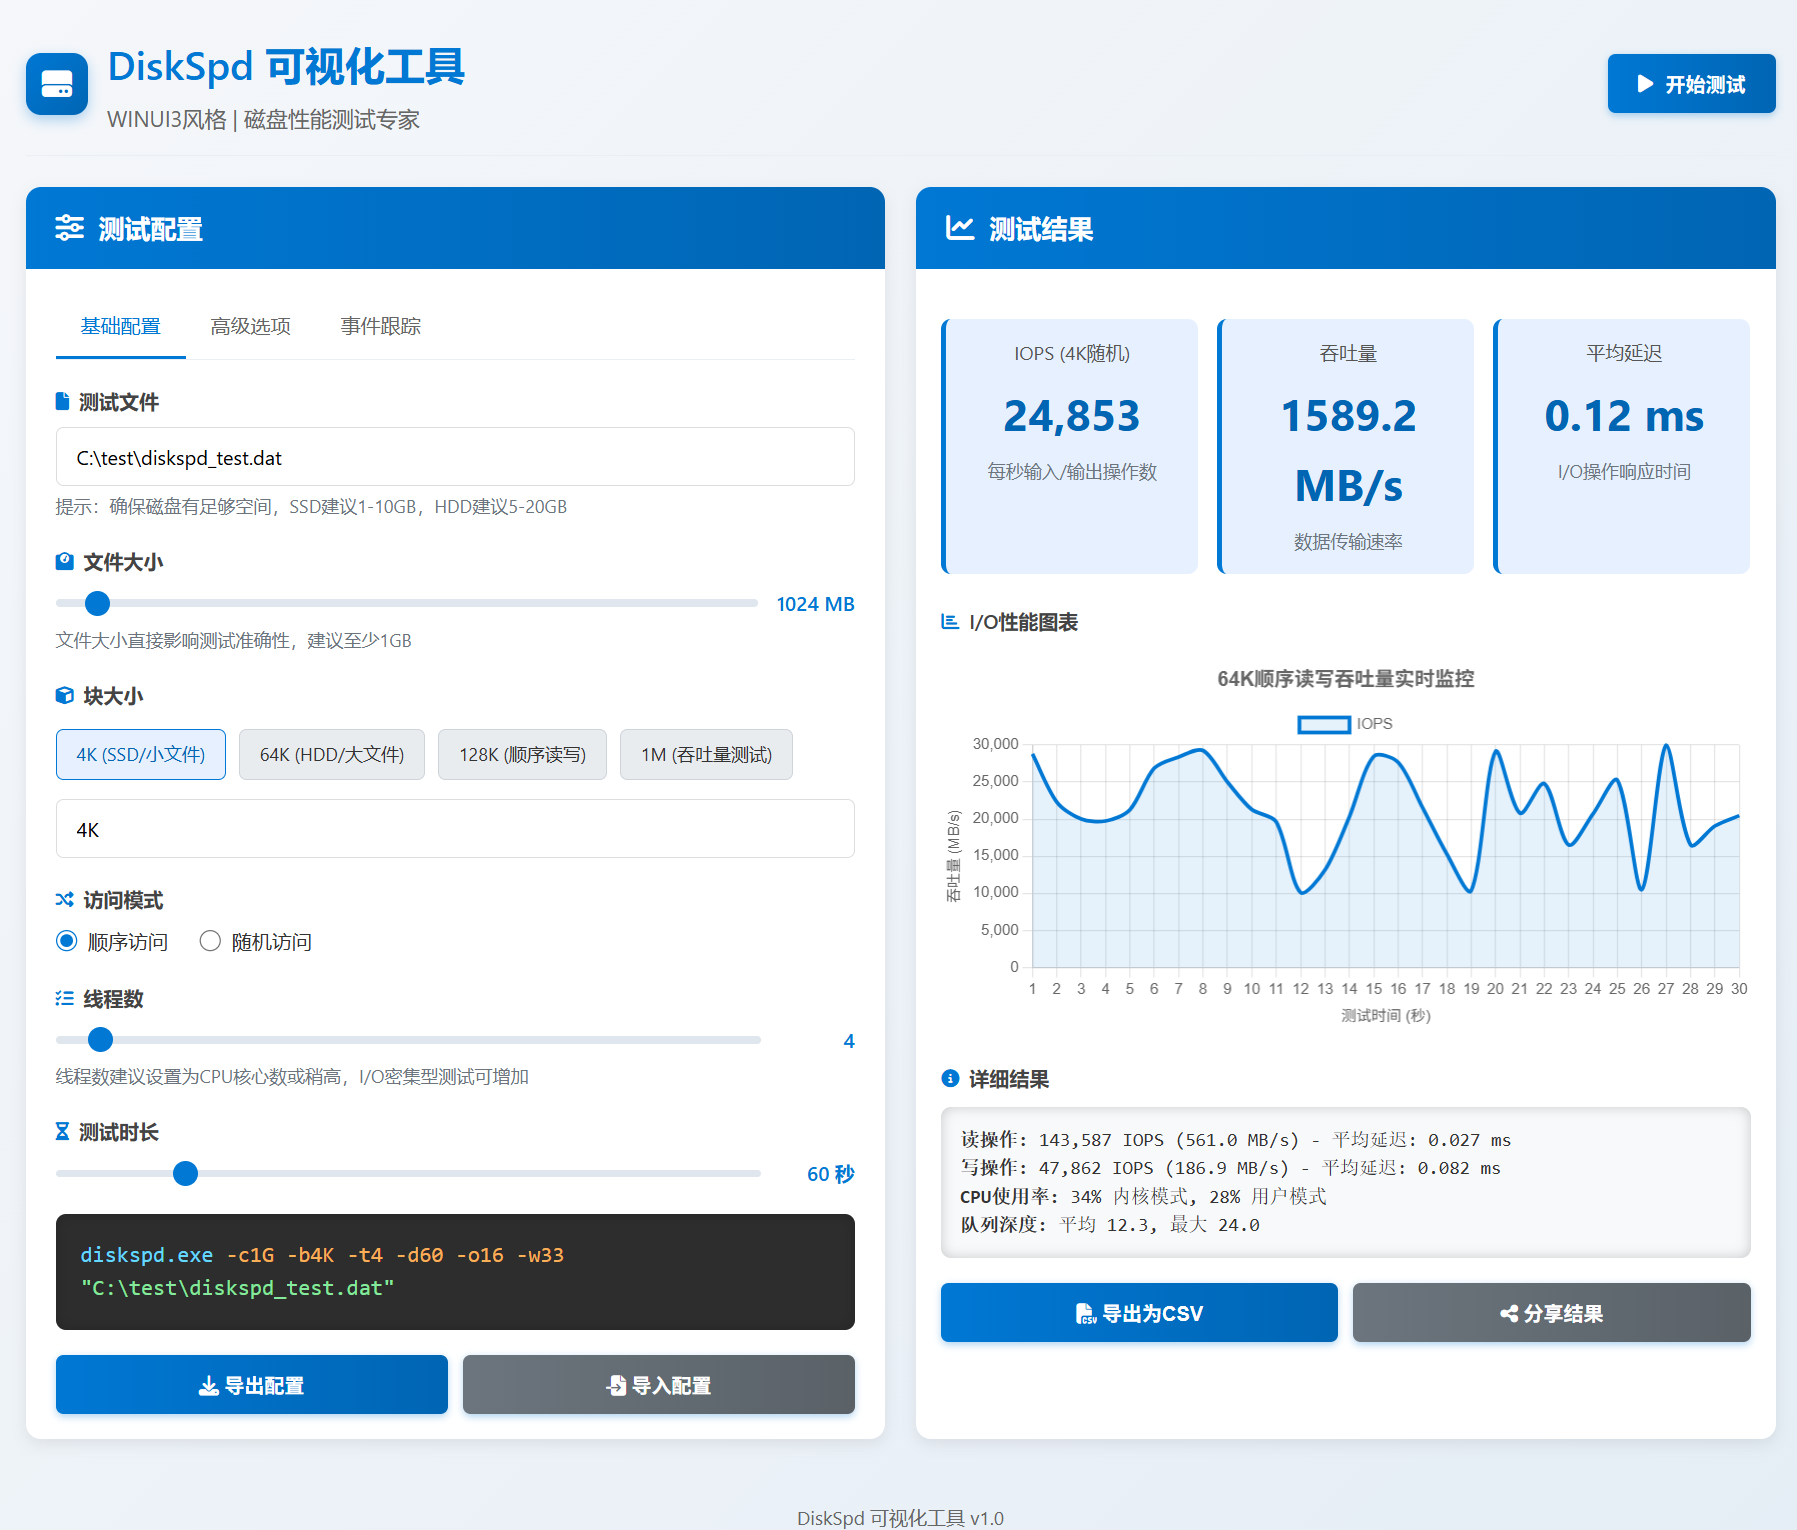Click the DiskSpd 可视化工具 v1.0 footer text

(x=900, y=1518)
